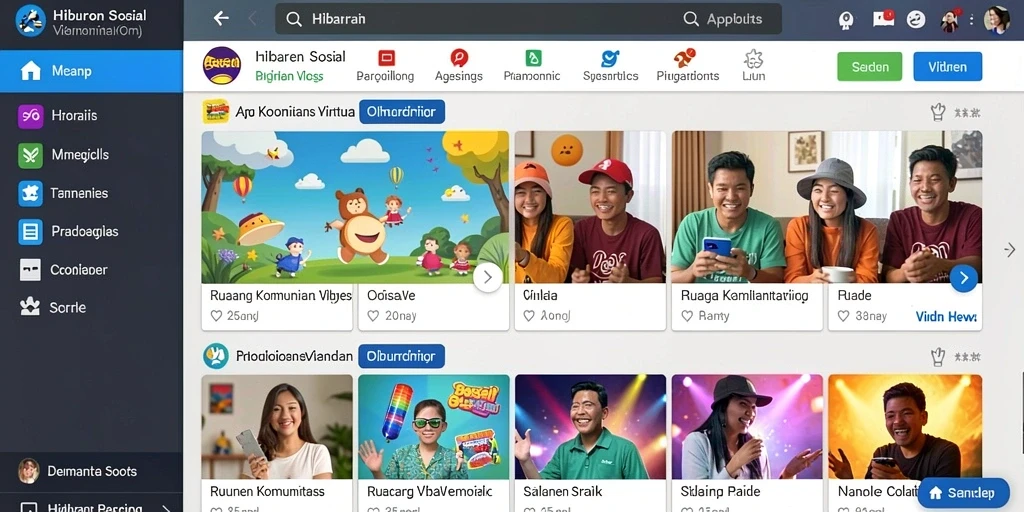
Task: Open the Piiamonnic tab
Action: point(532,67)
